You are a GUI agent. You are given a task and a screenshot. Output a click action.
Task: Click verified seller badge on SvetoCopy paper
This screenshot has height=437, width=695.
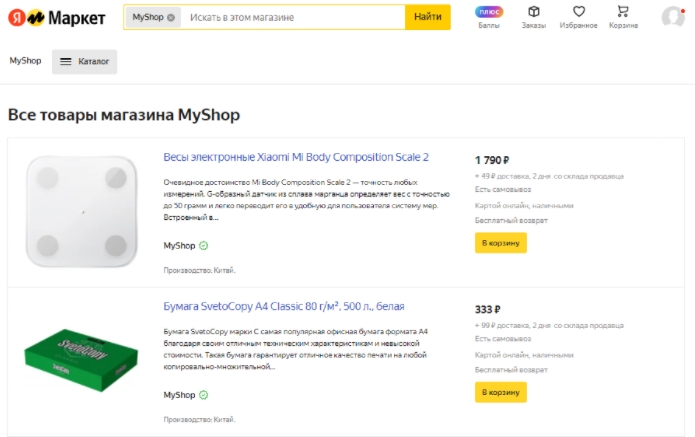click(x=203, y=395)
